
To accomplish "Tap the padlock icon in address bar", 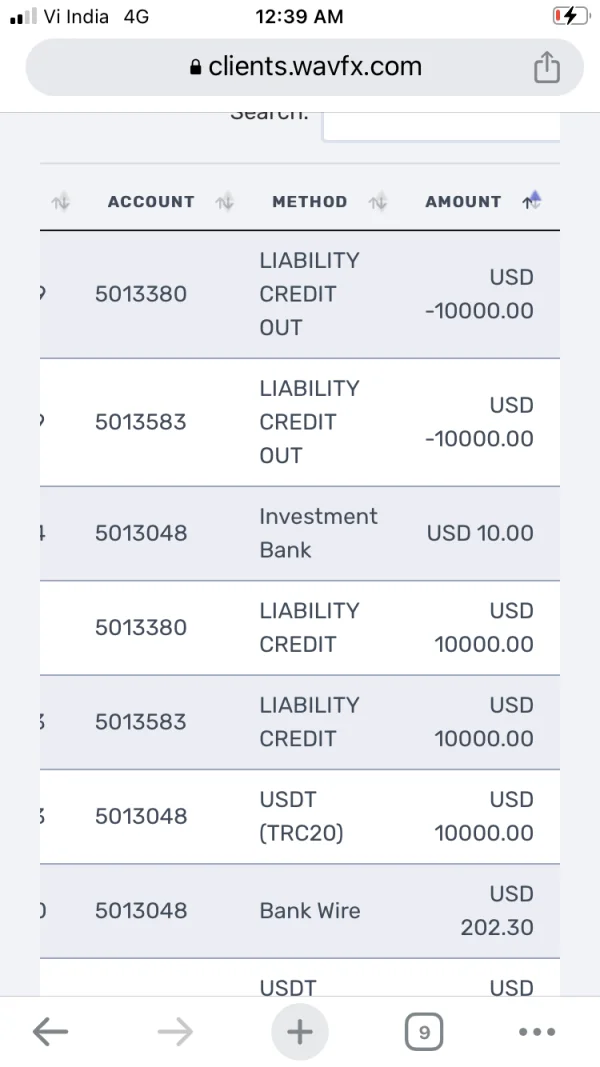I will [196, 68].
